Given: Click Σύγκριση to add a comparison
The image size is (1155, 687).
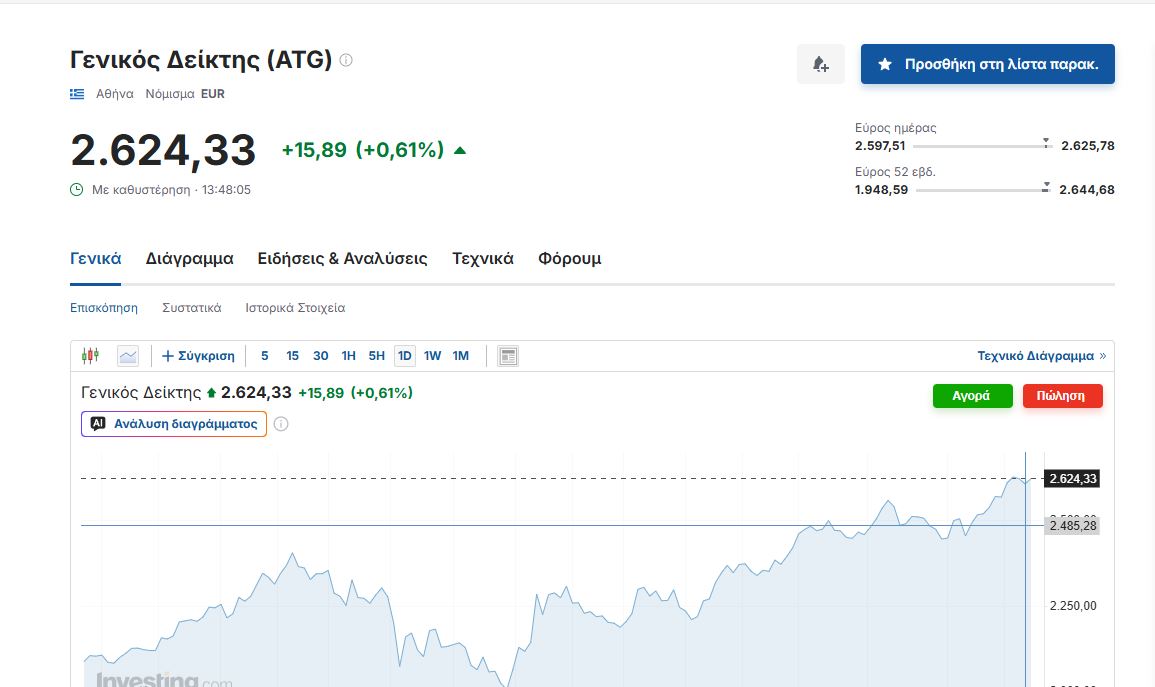Looking at the screenshot, I should coord(198,356).
